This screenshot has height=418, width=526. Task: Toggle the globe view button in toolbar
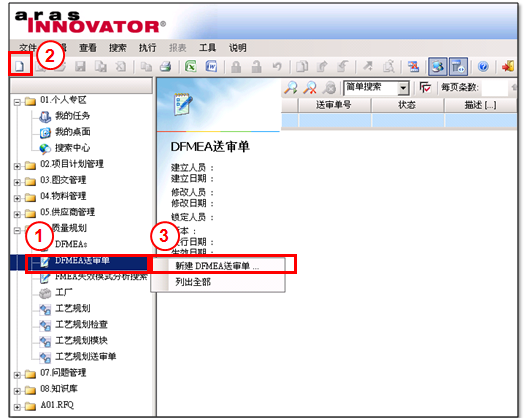click(x=437, y=66)
